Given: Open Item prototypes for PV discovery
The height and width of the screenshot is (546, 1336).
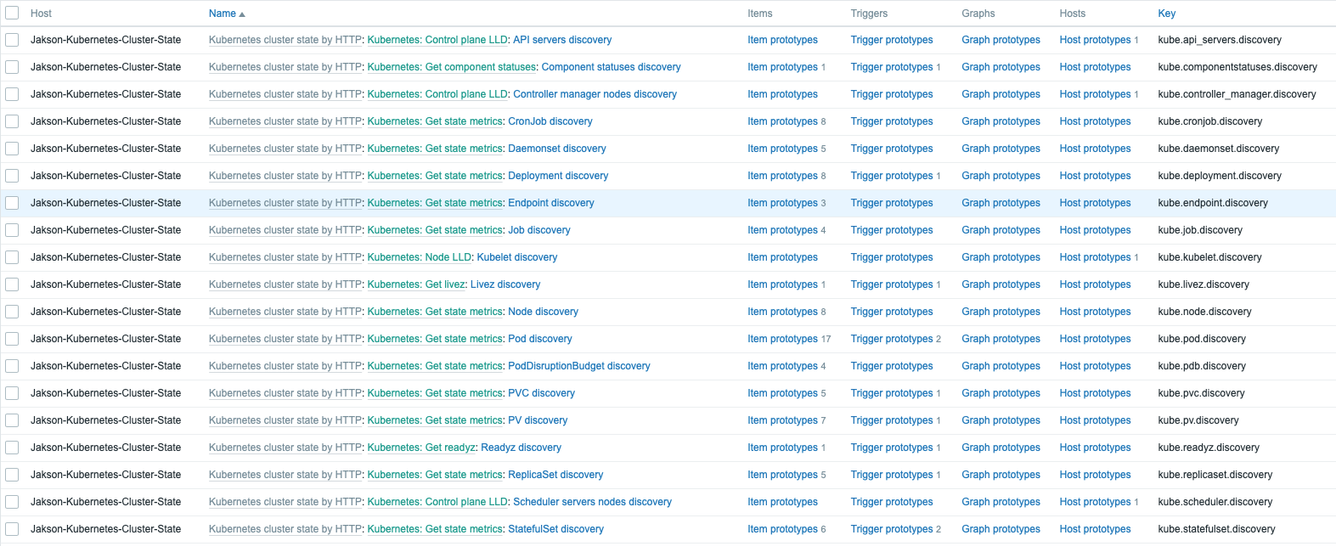Looking at the screenshot, I should (782, 420).
